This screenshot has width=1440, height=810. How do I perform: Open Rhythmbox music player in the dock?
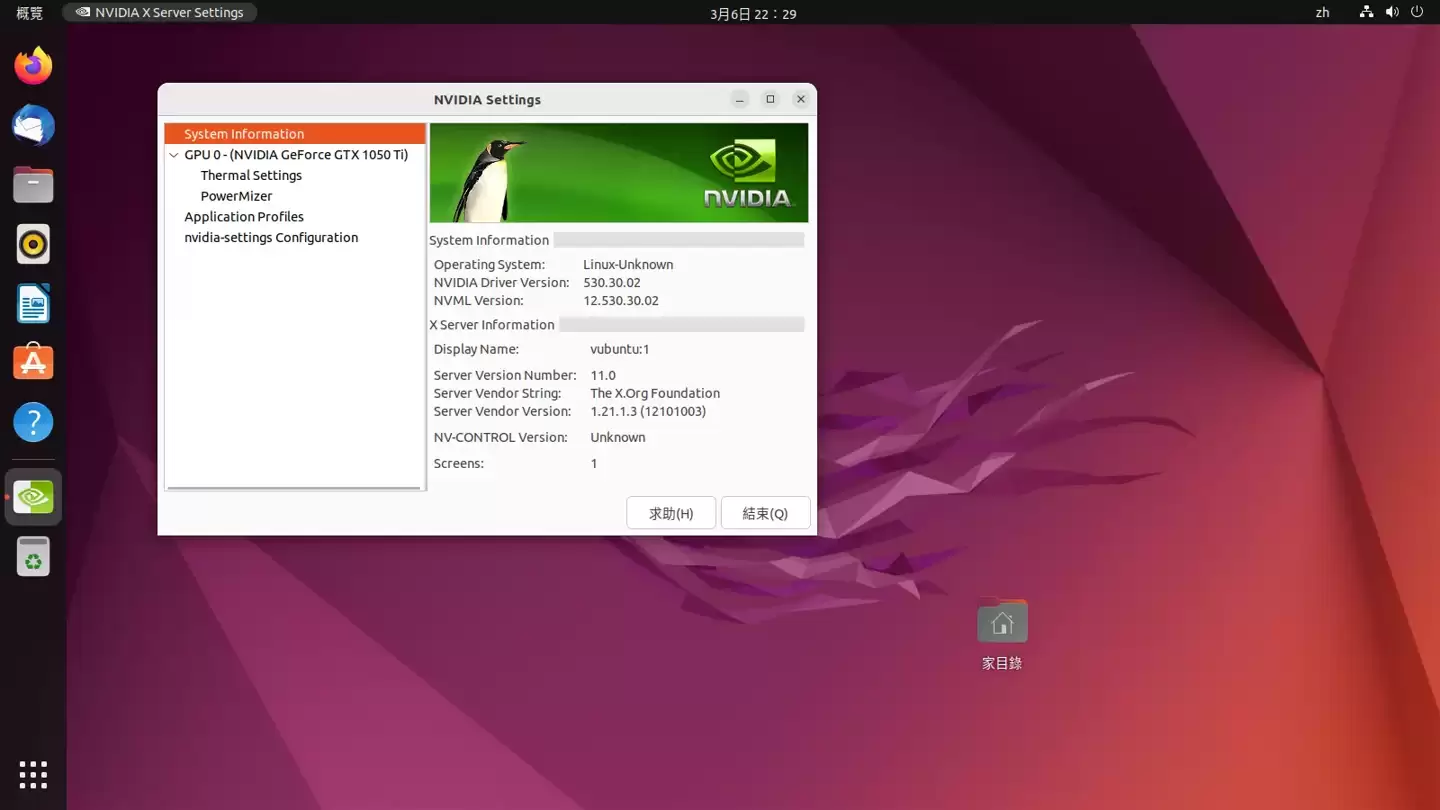pyautogui.click(x=33, y=244)
